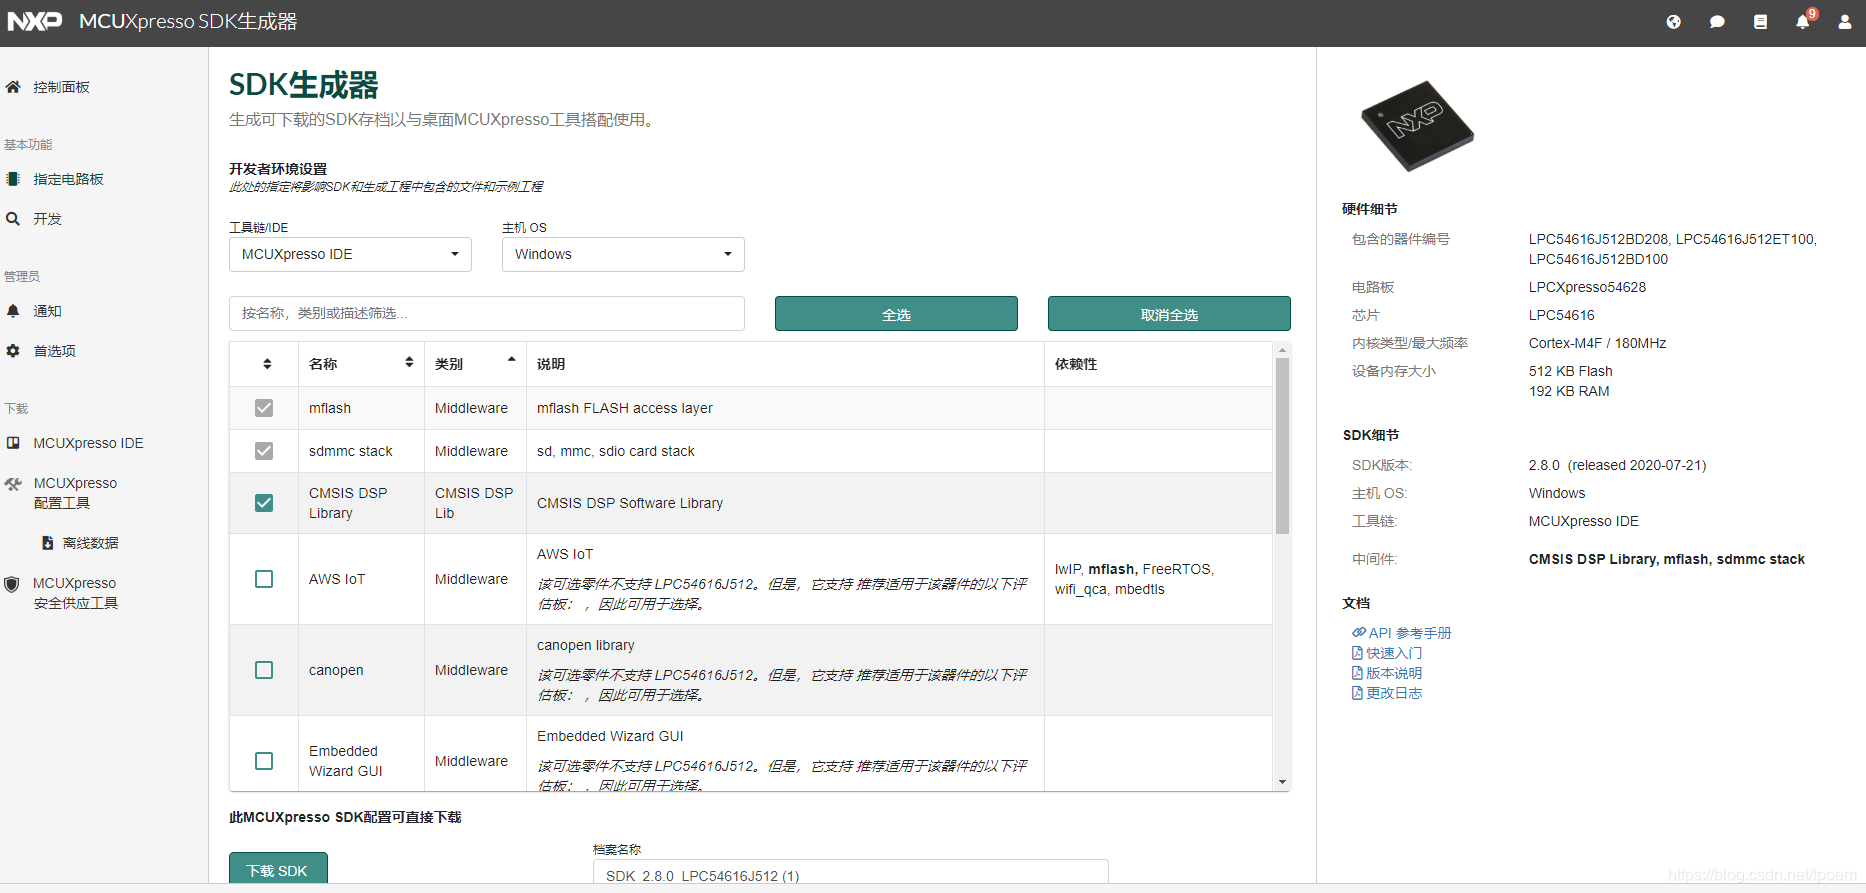
Task: Check the canopen checkbox
Action: coord(264,670)
